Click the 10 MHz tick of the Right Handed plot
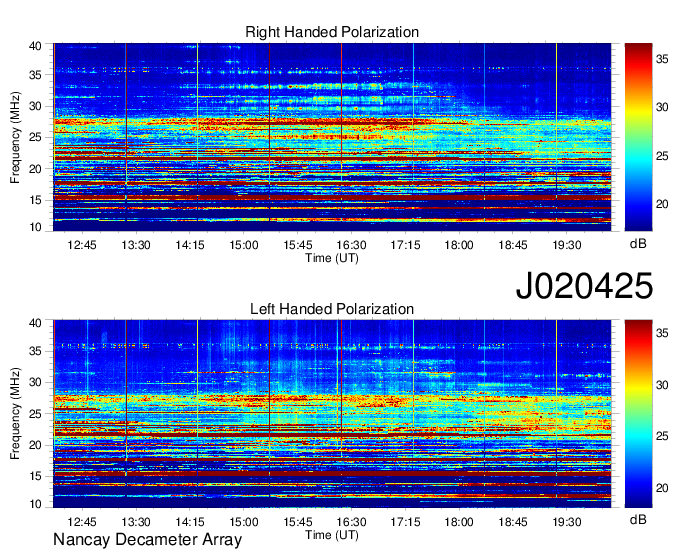 [35, 227]
